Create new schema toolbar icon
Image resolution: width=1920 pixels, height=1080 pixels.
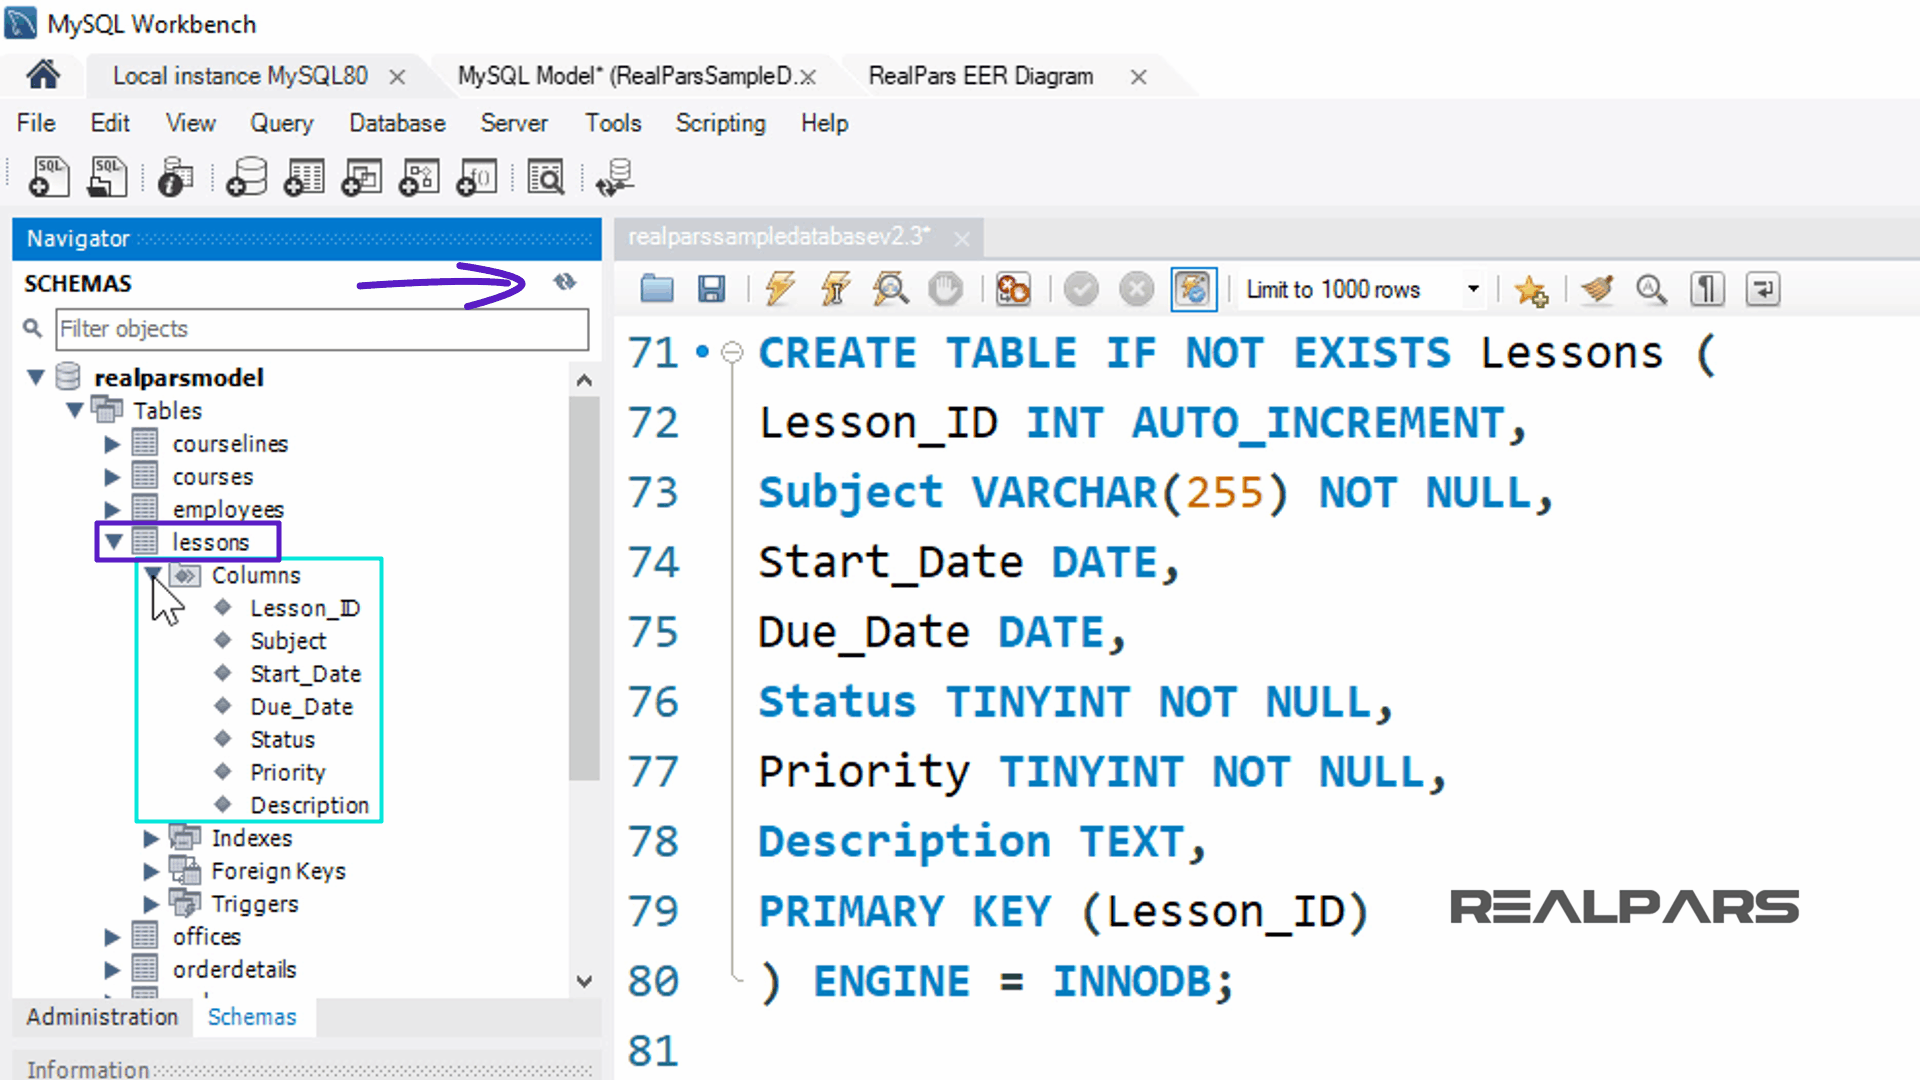(x=247, y=177)
